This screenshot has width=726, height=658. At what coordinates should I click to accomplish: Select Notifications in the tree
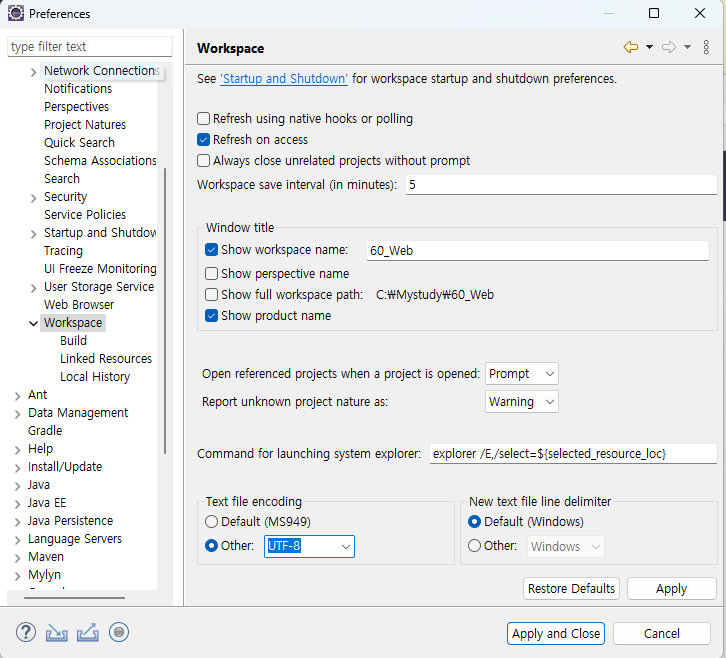[x=78, y=88]
